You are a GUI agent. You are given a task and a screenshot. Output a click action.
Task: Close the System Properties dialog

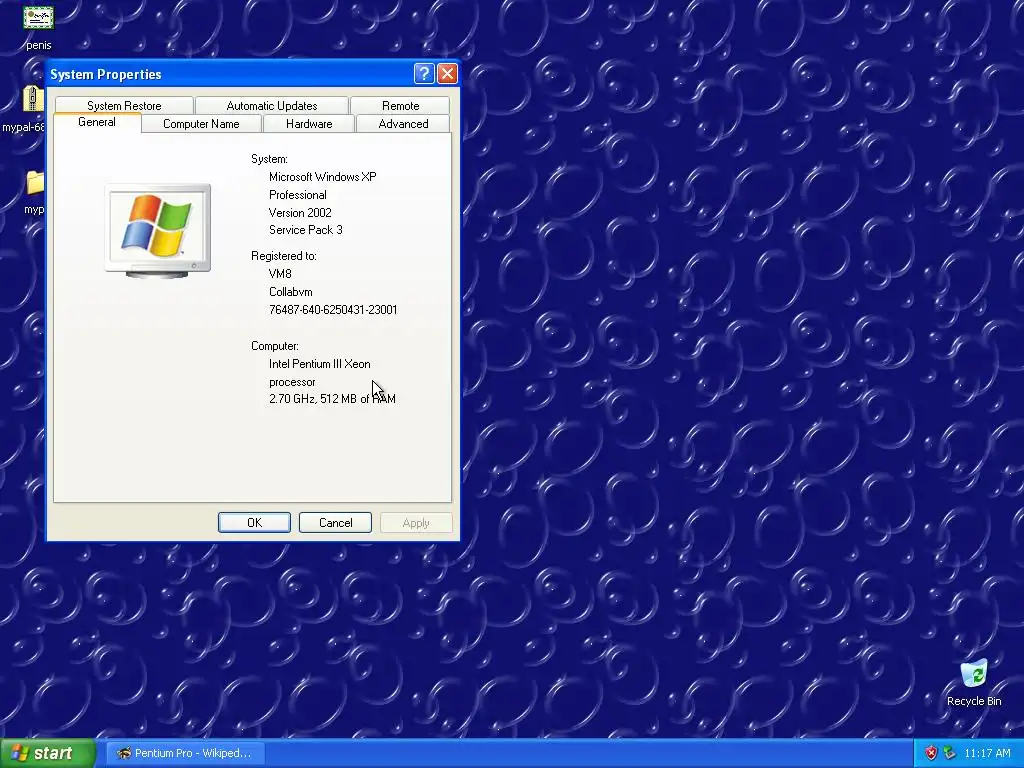(x=447, y=73)
